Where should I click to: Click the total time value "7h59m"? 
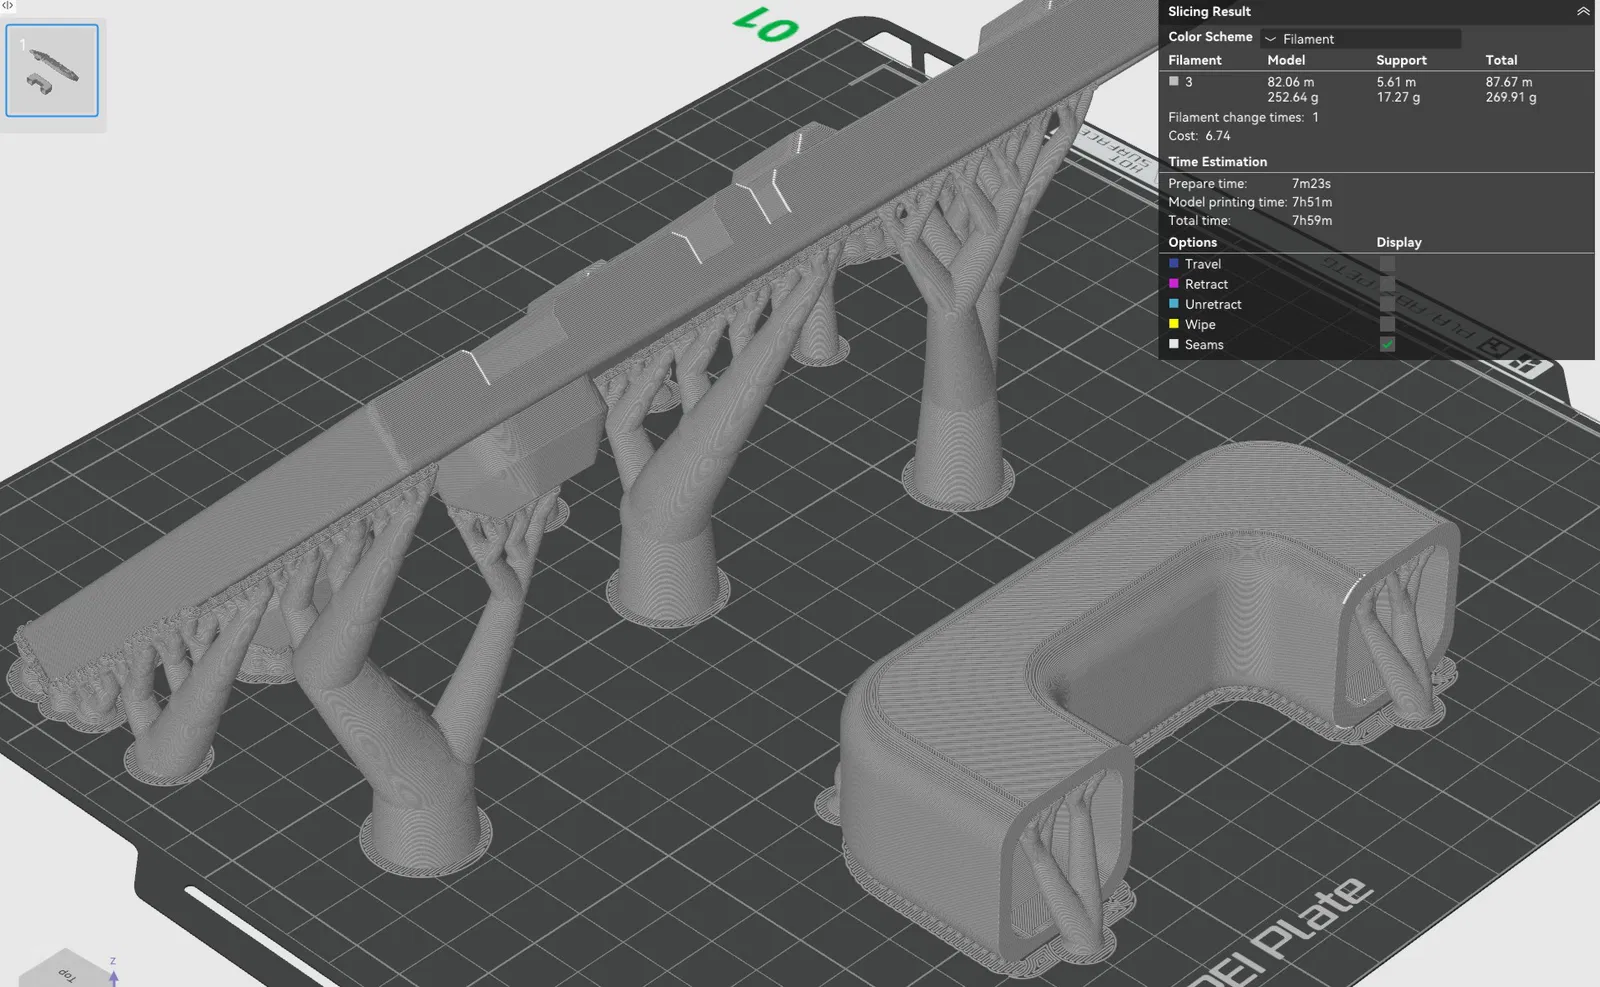1312,221
